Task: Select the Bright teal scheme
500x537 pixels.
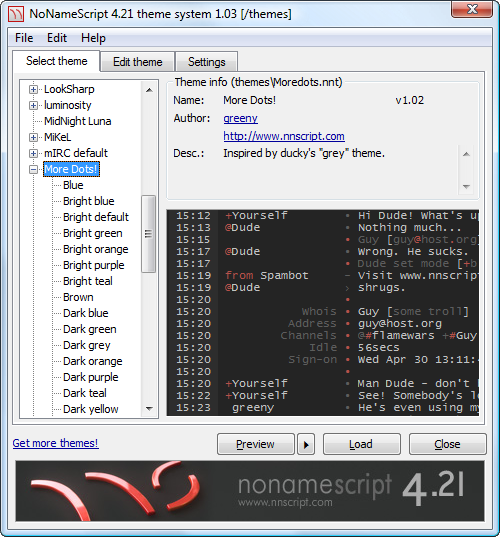Action: pyautogui.click(x=88, y=281)
